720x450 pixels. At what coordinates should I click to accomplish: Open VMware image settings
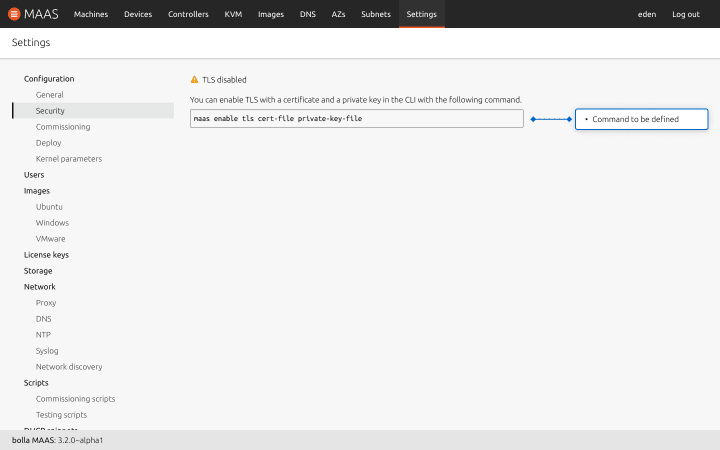[51, 239]
